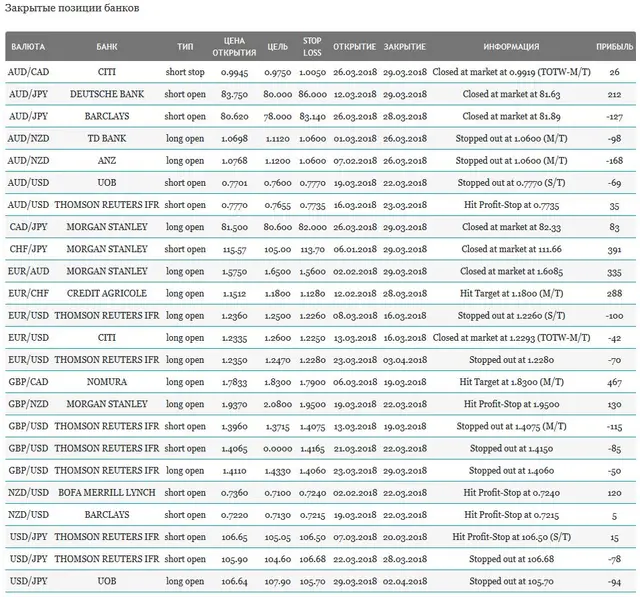Click the opening date 06.01.2018
Screen dimensions: 640x597
[355, 249]
